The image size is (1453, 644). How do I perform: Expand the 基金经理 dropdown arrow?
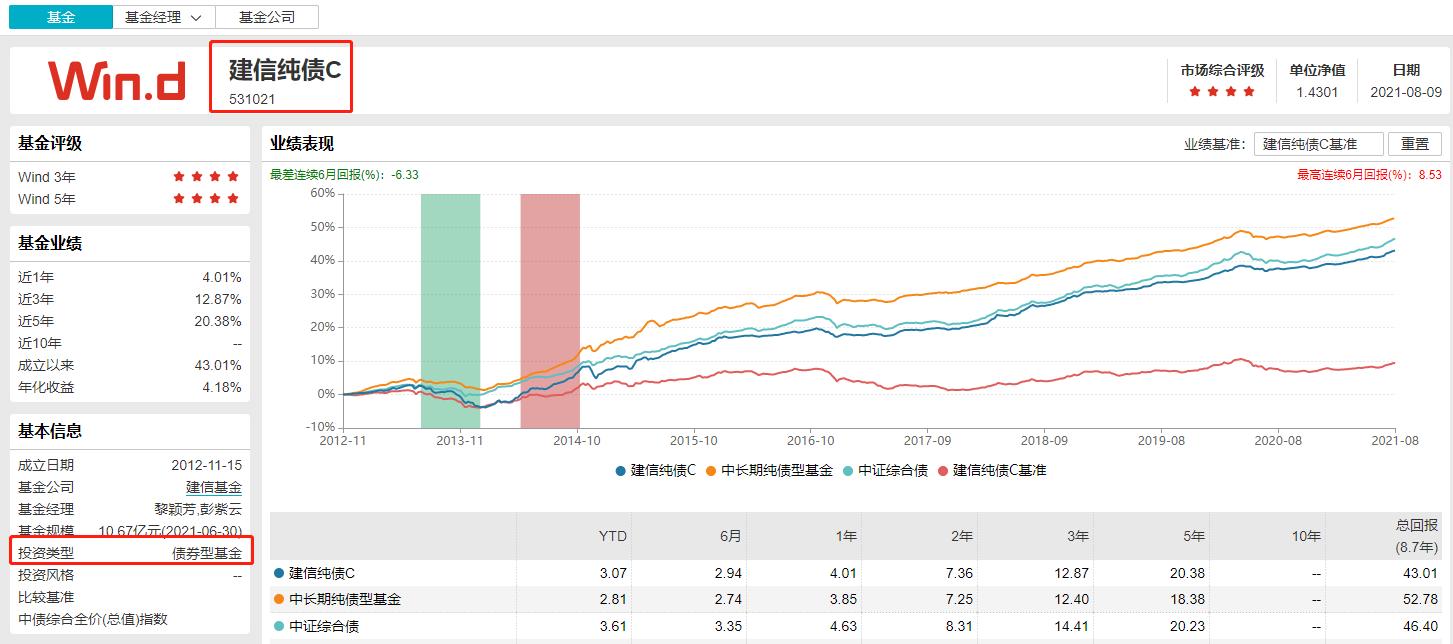pos(195,17)
